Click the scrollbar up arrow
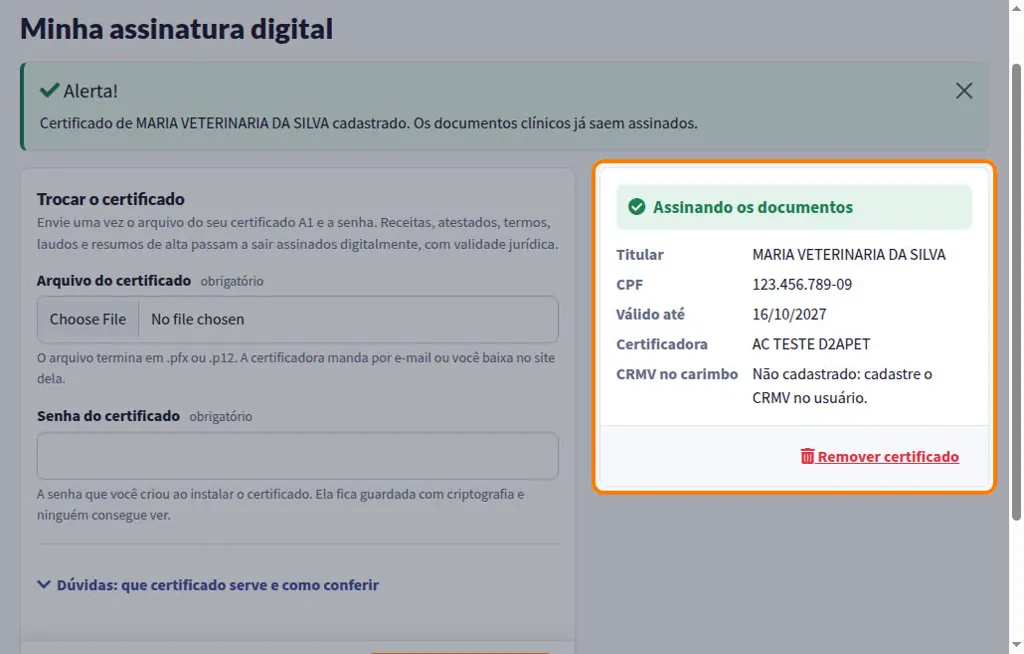The height and width of the screenshot is (654, 1024). 1016,8
